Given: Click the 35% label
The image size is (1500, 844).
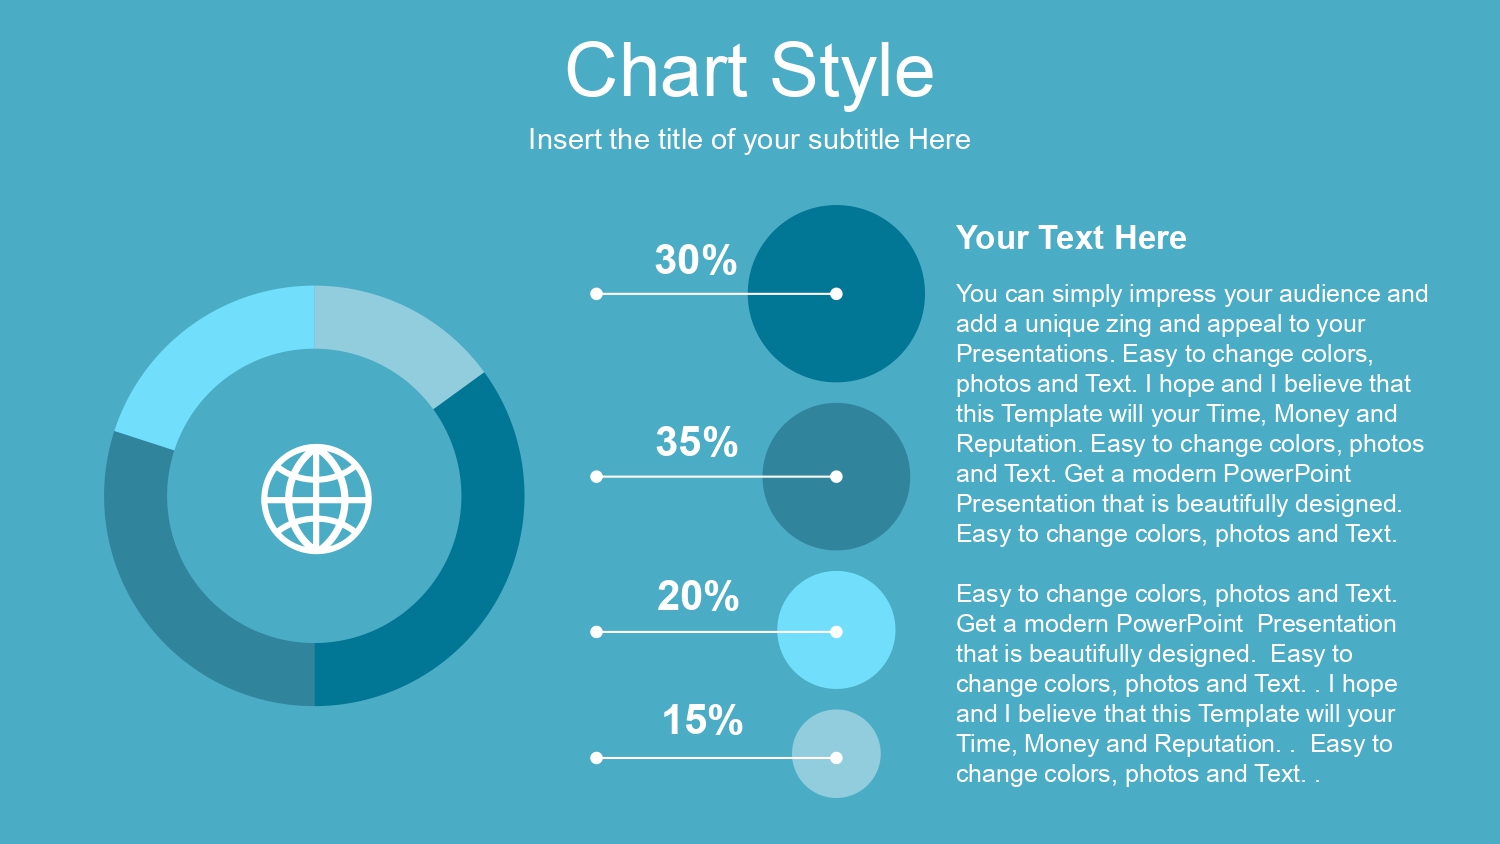Looking at the screenshot, I should pos(697,442).
